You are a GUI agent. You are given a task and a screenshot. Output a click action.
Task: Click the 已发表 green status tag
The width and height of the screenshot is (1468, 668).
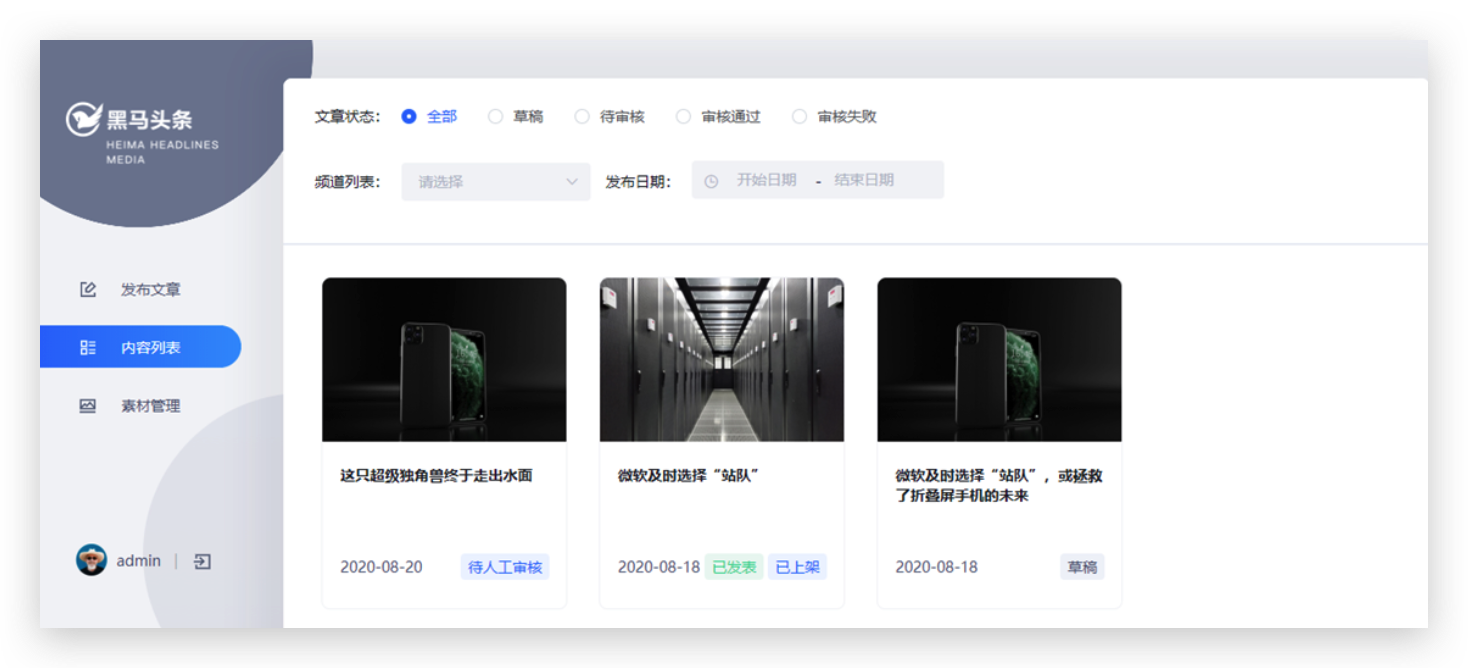[734, 567]
